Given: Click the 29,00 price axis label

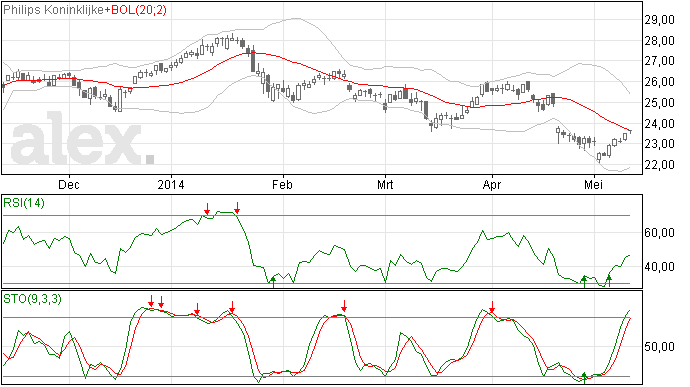Looking at the screenshot, I should (659, 20).
